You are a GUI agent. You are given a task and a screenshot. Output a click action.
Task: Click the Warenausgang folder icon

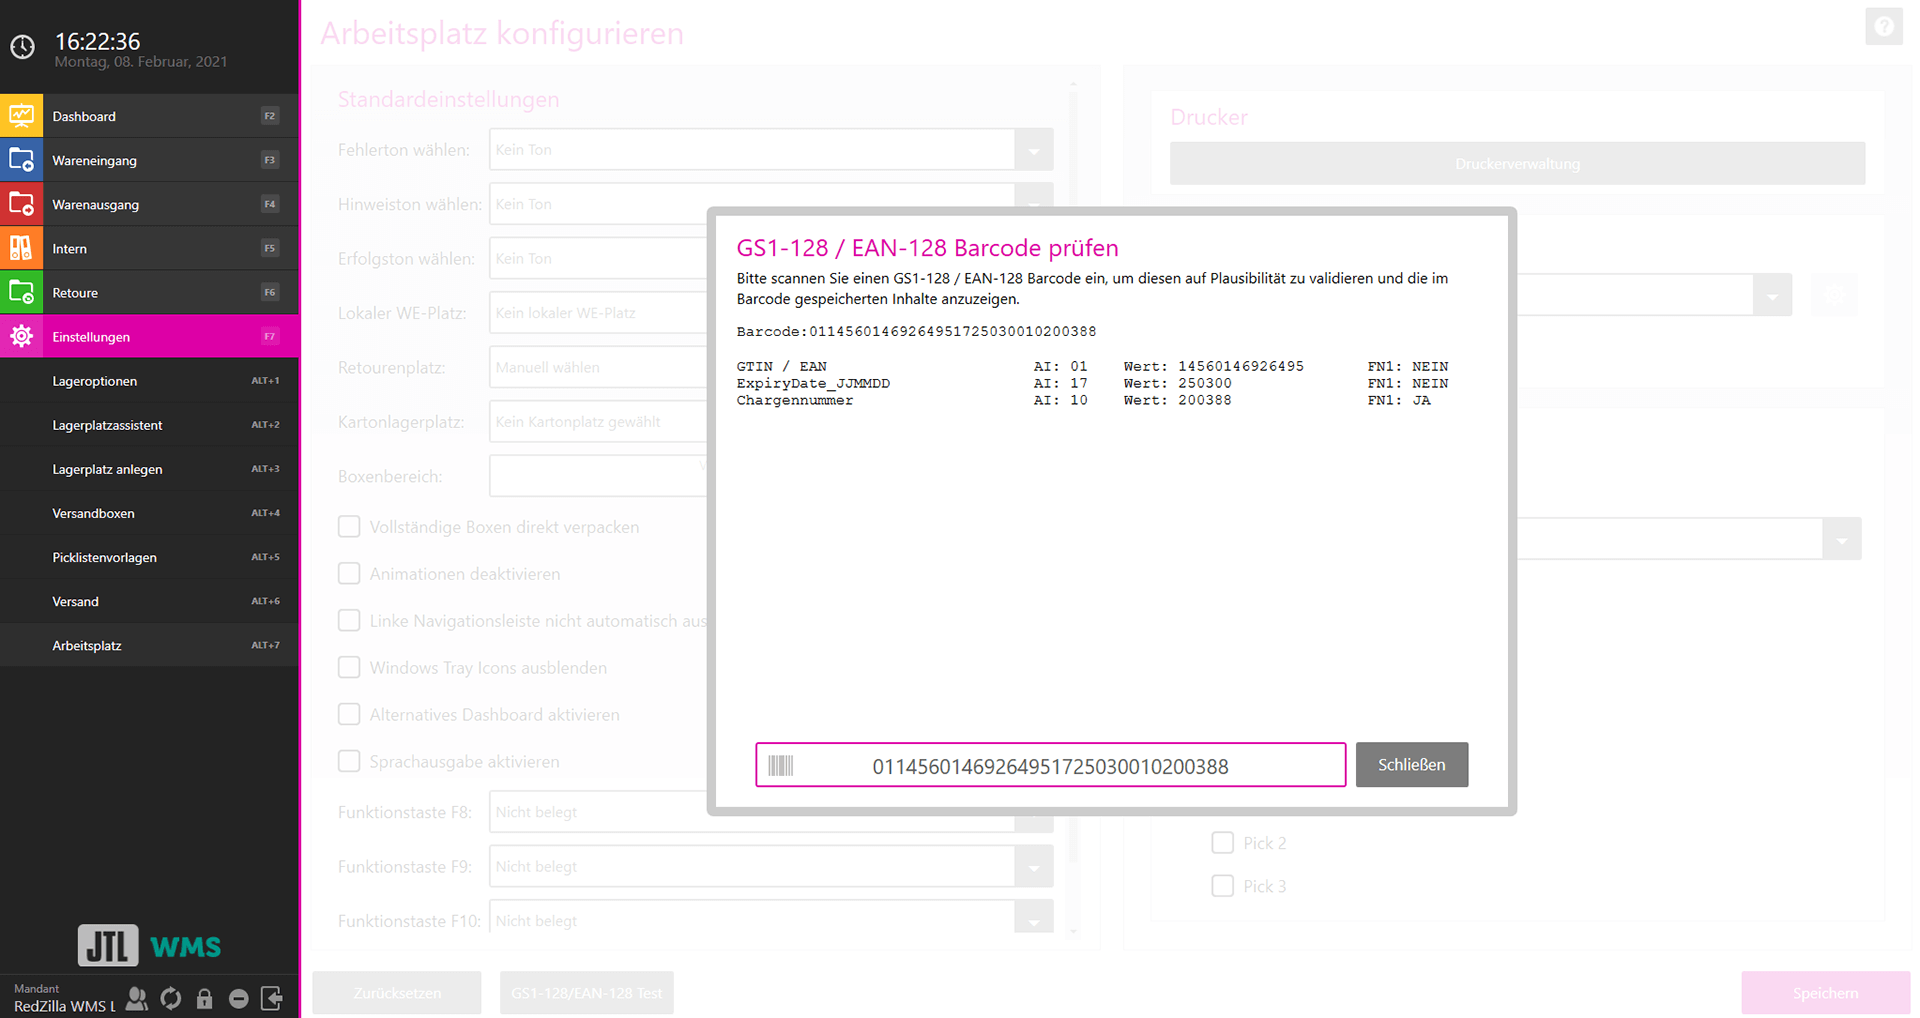[21, 204]
